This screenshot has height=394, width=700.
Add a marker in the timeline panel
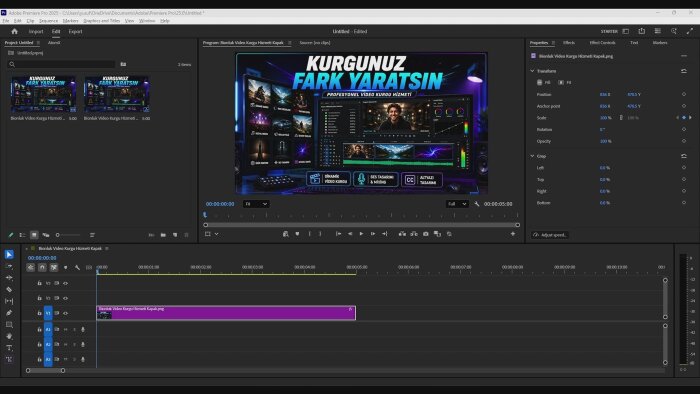click(x=66, y=267)
